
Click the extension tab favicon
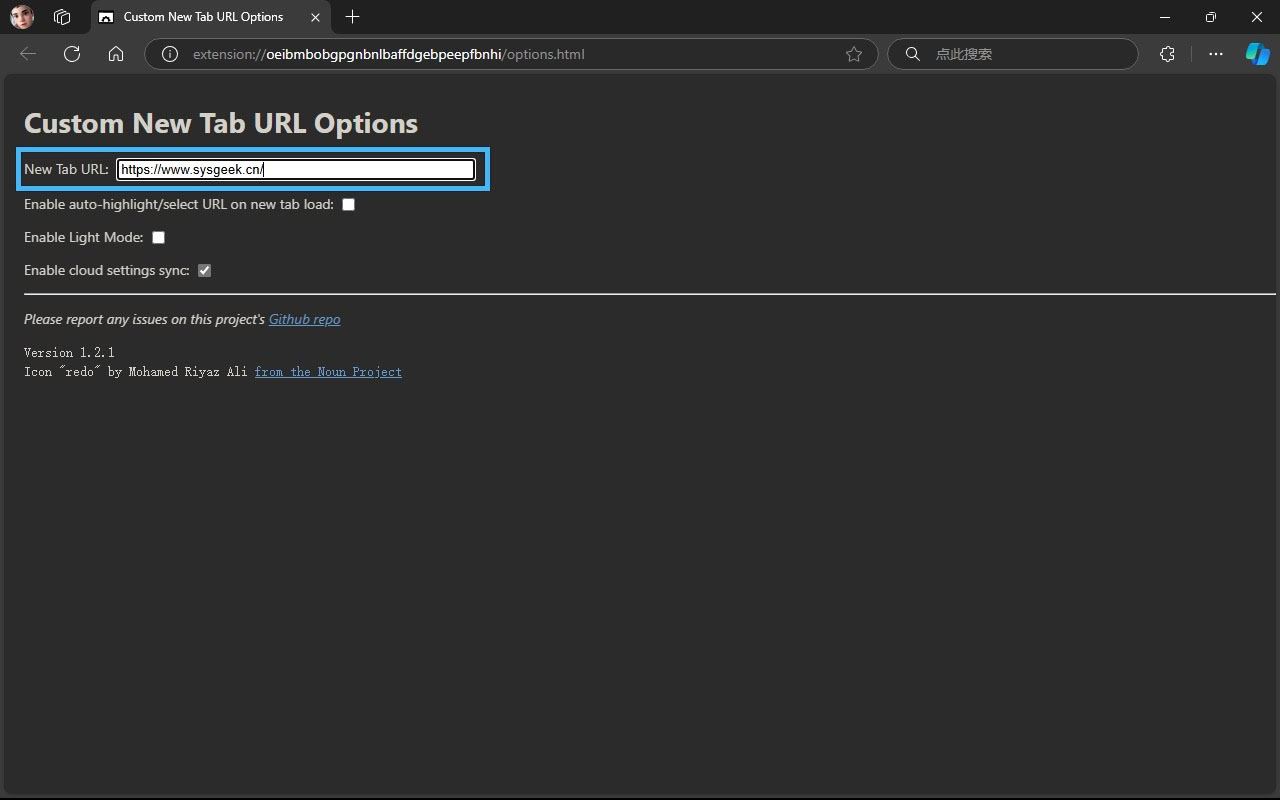pyautogui.click(x=106, y=17)
